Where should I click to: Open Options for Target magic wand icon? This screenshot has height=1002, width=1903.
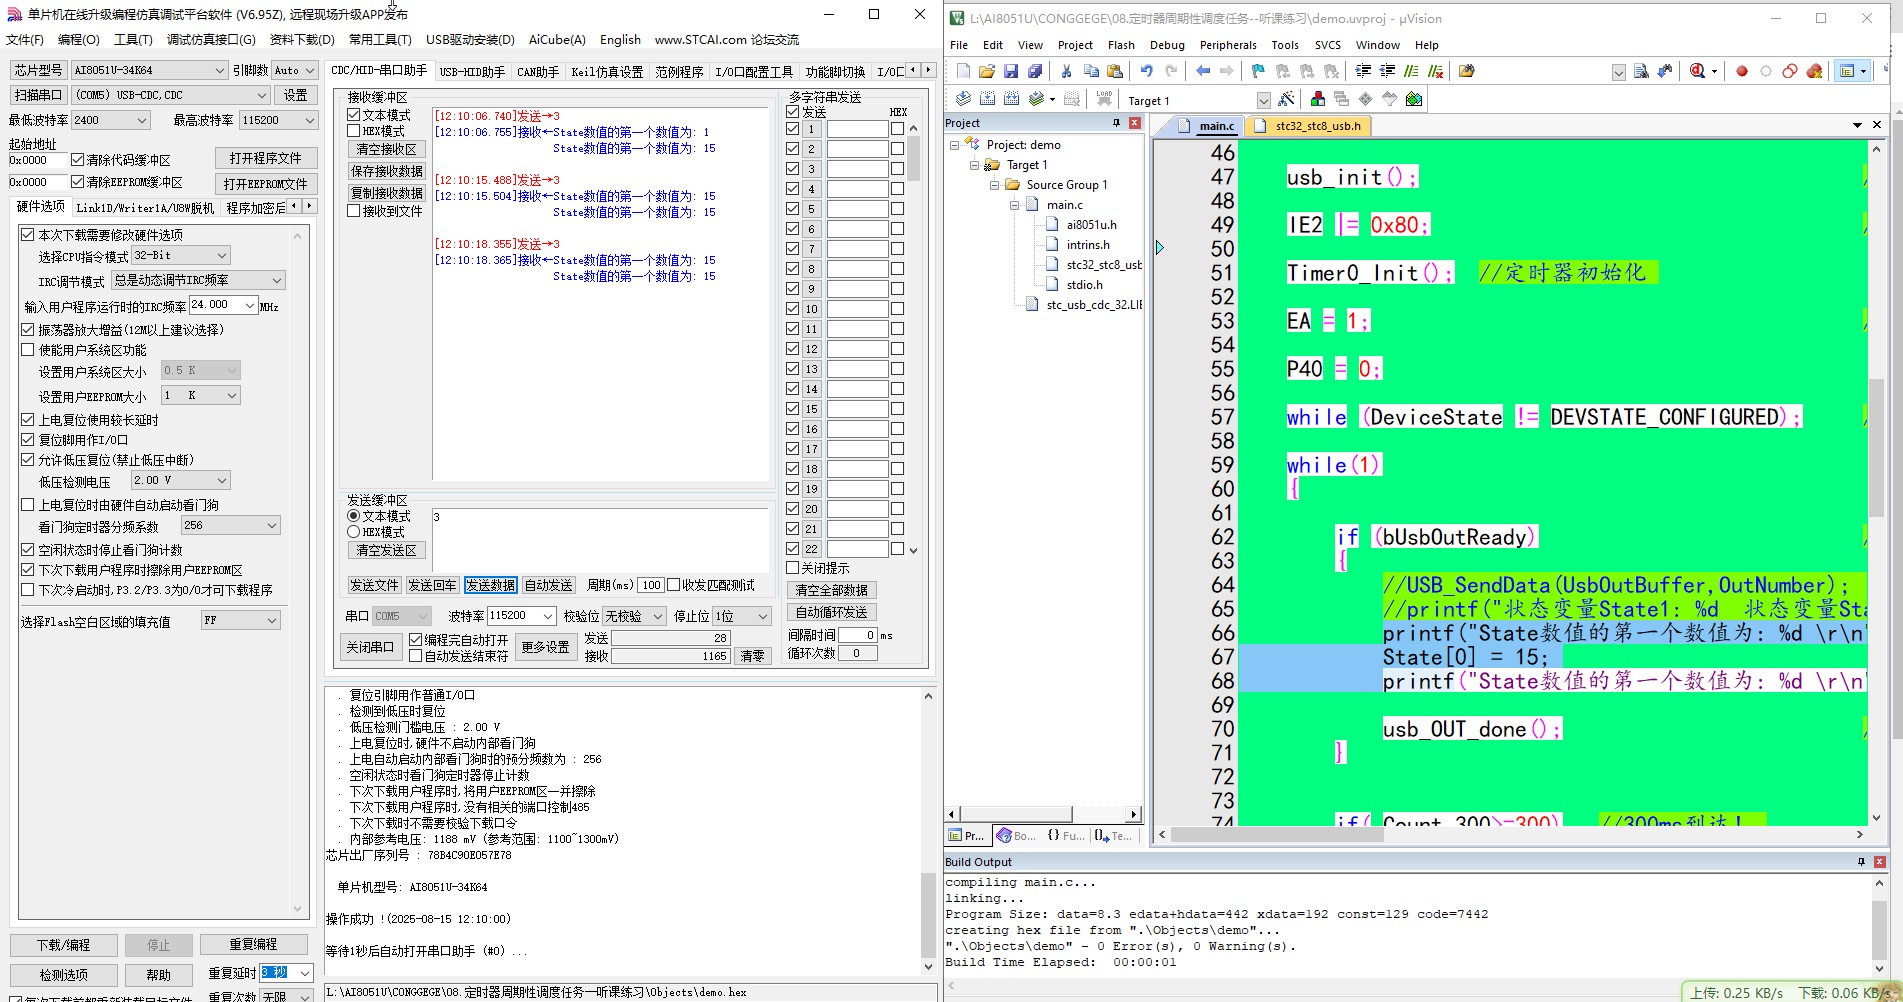(x=1287, y=99)
